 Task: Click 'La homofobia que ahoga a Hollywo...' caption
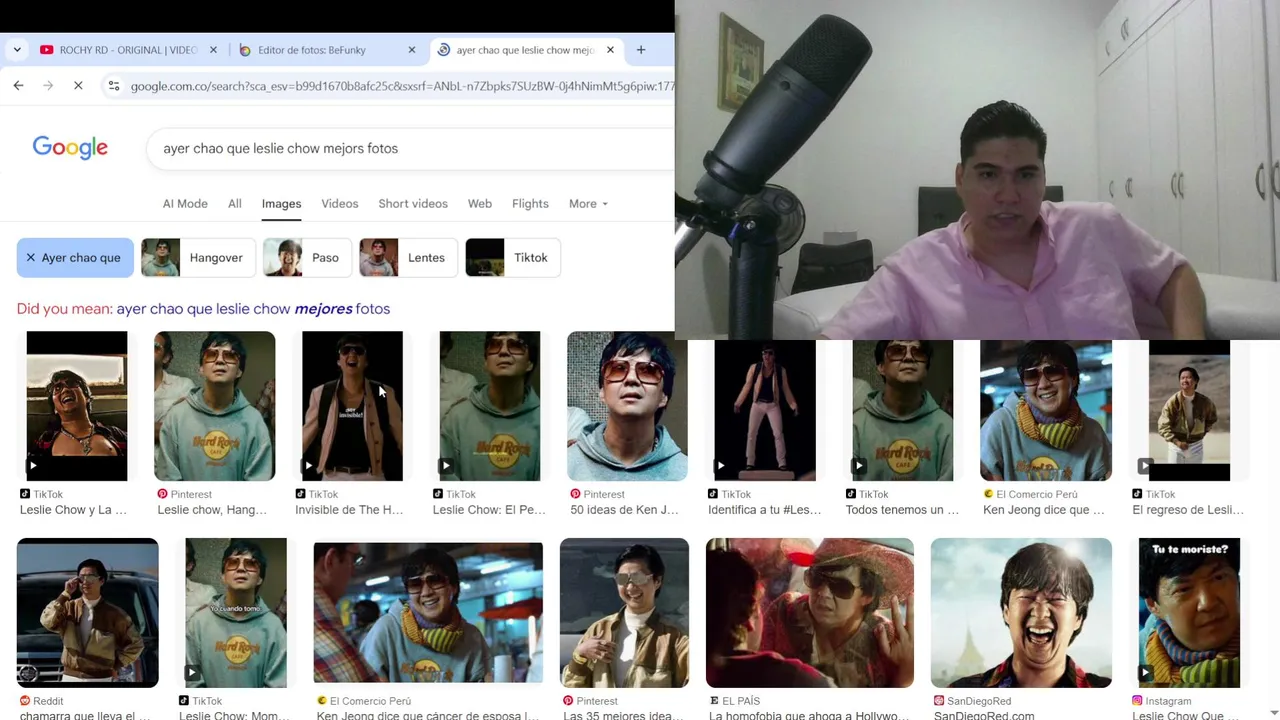click(x=809, y=716)
